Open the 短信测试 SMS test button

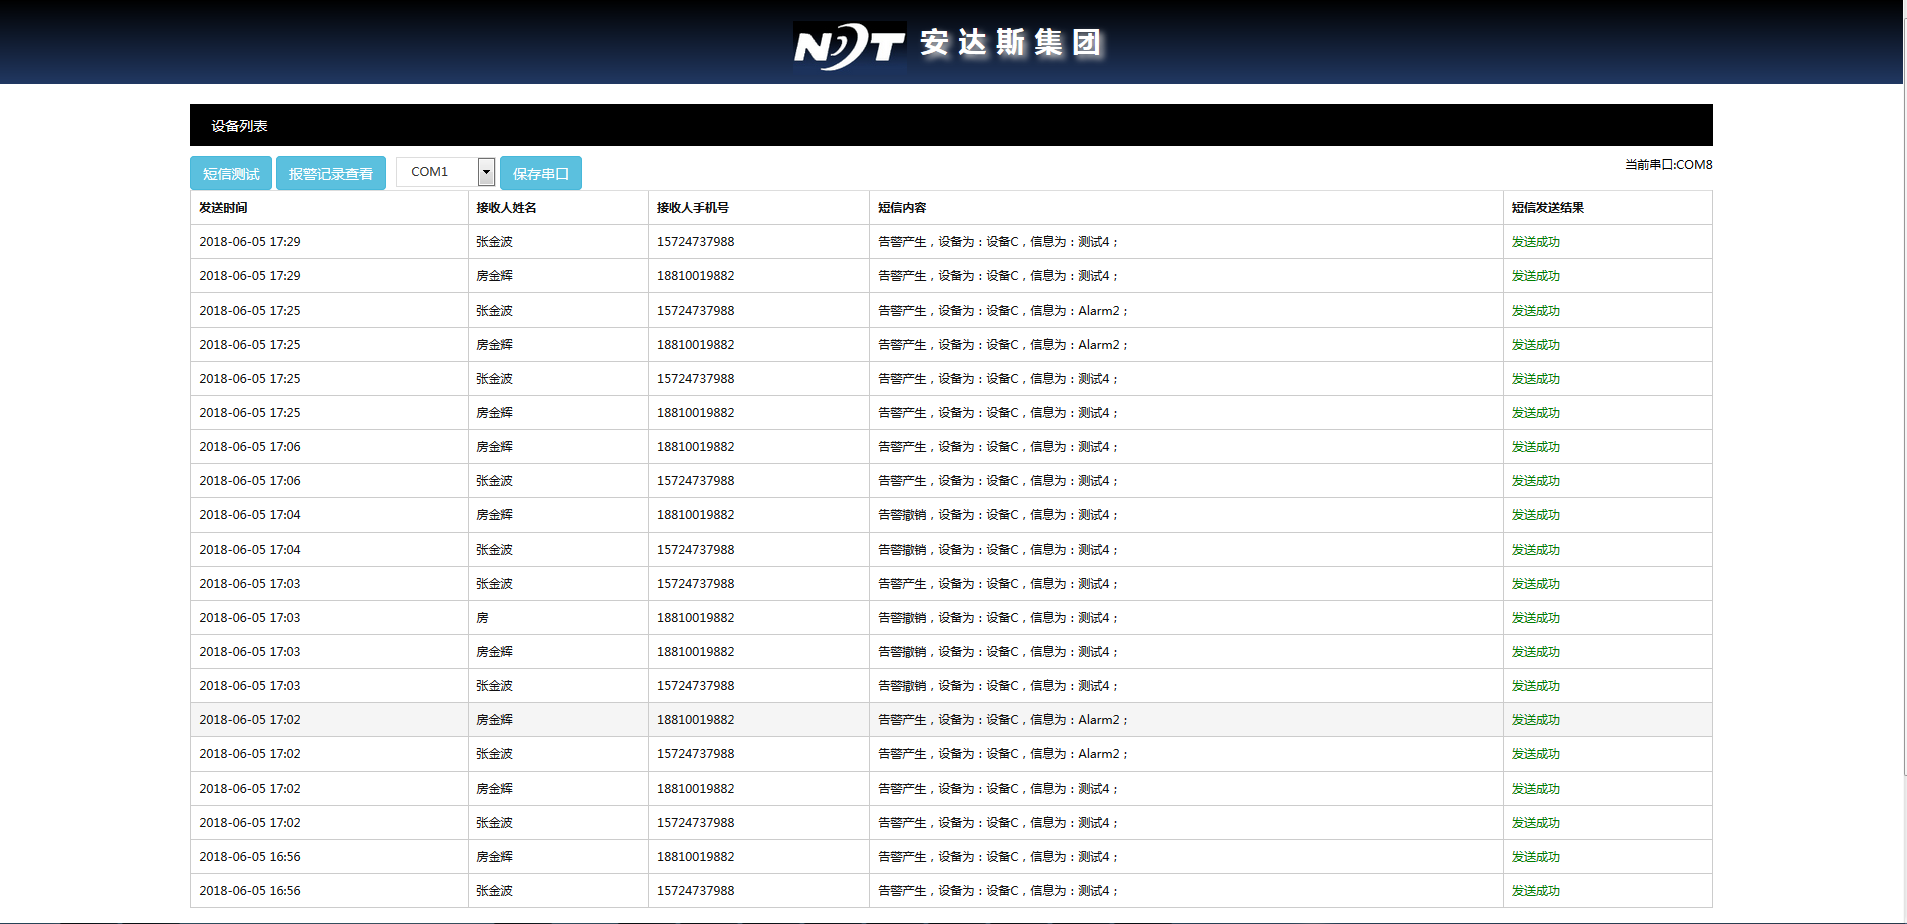231,173
